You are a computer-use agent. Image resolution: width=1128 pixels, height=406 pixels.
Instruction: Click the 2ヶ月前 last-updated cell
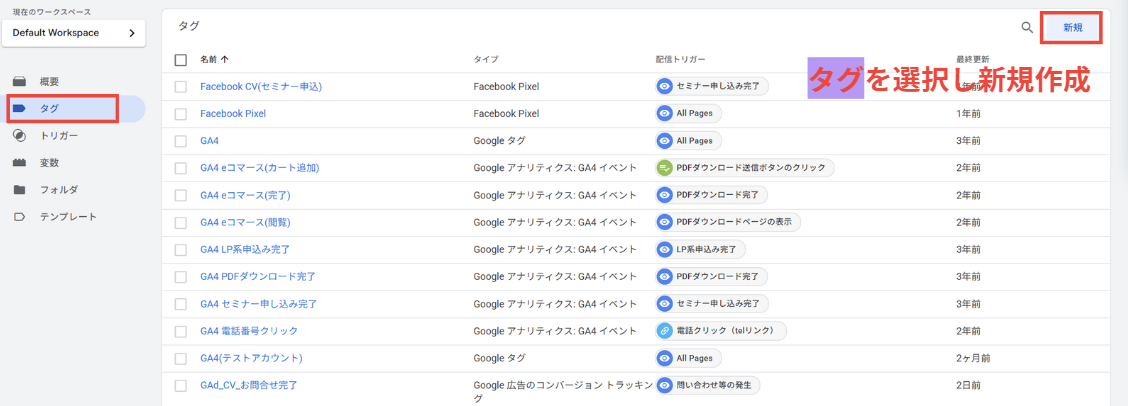(x=973, y=358)
